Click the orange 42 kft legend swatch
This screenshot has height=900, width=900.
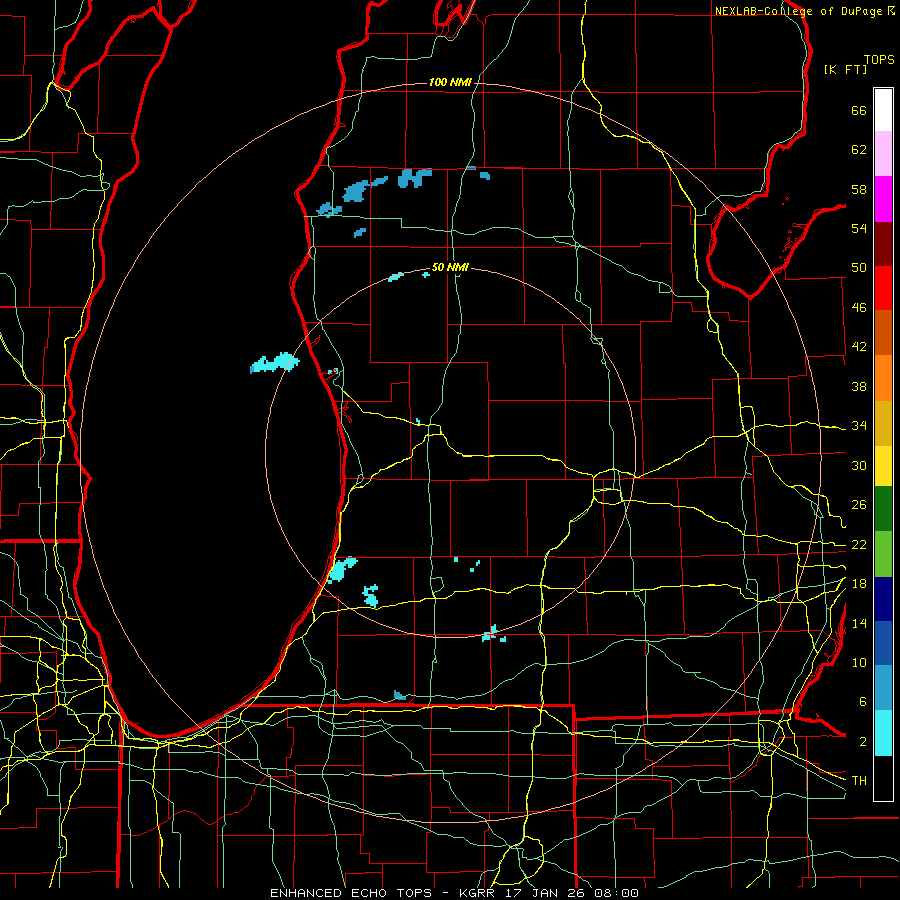[883, 377]
